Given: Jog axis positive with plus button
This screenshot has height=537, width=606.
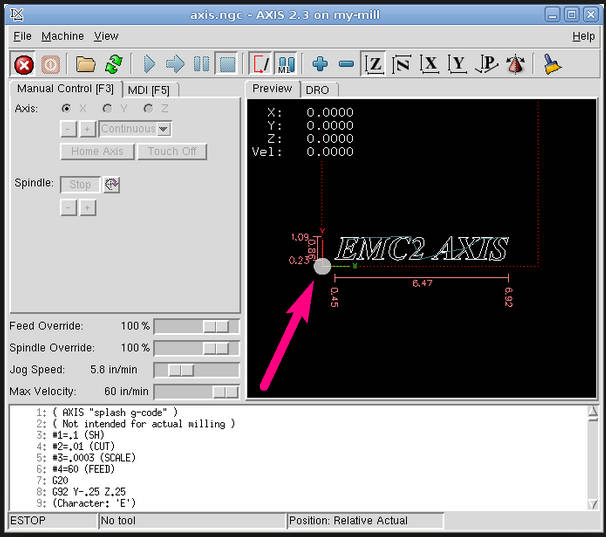Looking at the screenshot, I should click(88, 129).
